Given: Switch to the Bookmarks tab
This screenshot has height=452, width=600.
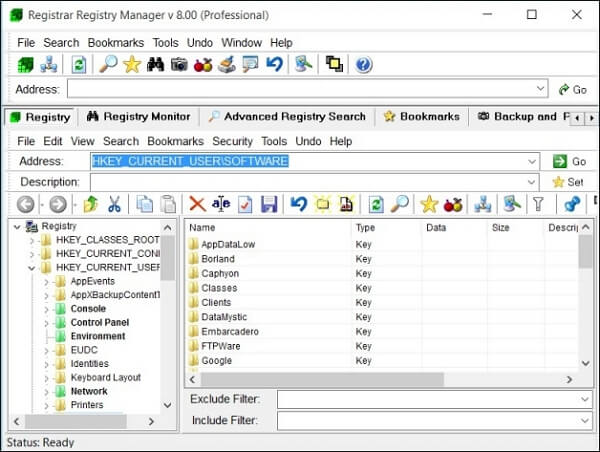Looking at the screenshot, I should tap(422, 116).
